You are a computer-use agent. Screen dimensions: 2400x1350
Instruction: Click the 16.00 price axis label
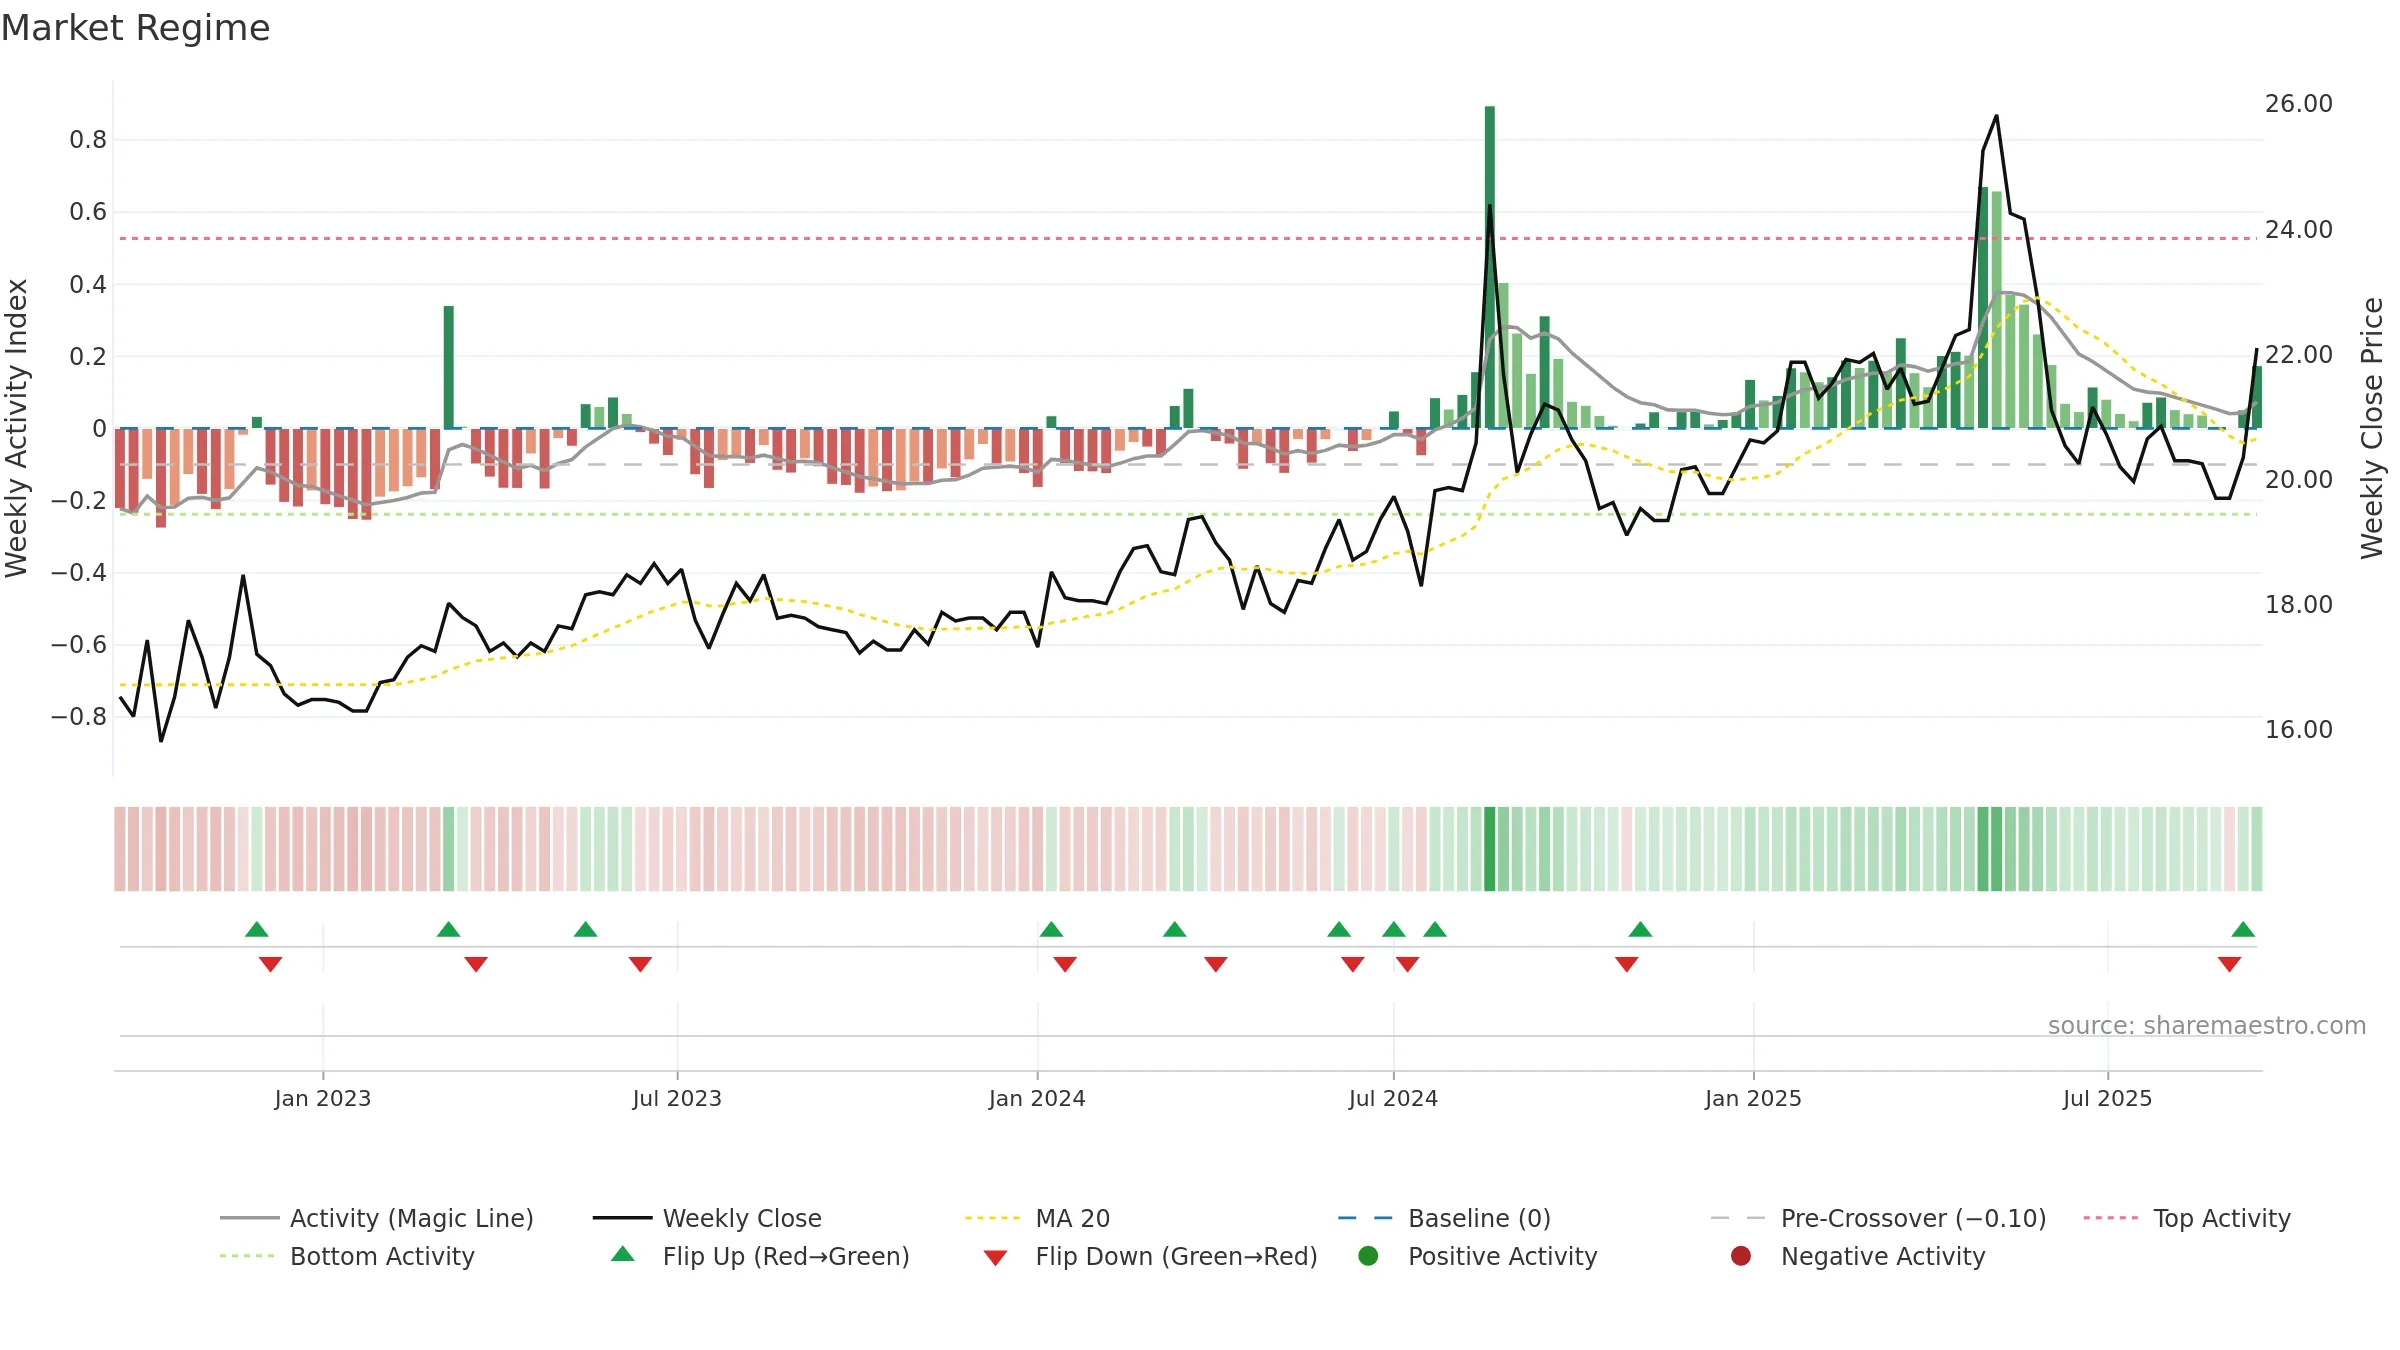(x=2299, y=729)
